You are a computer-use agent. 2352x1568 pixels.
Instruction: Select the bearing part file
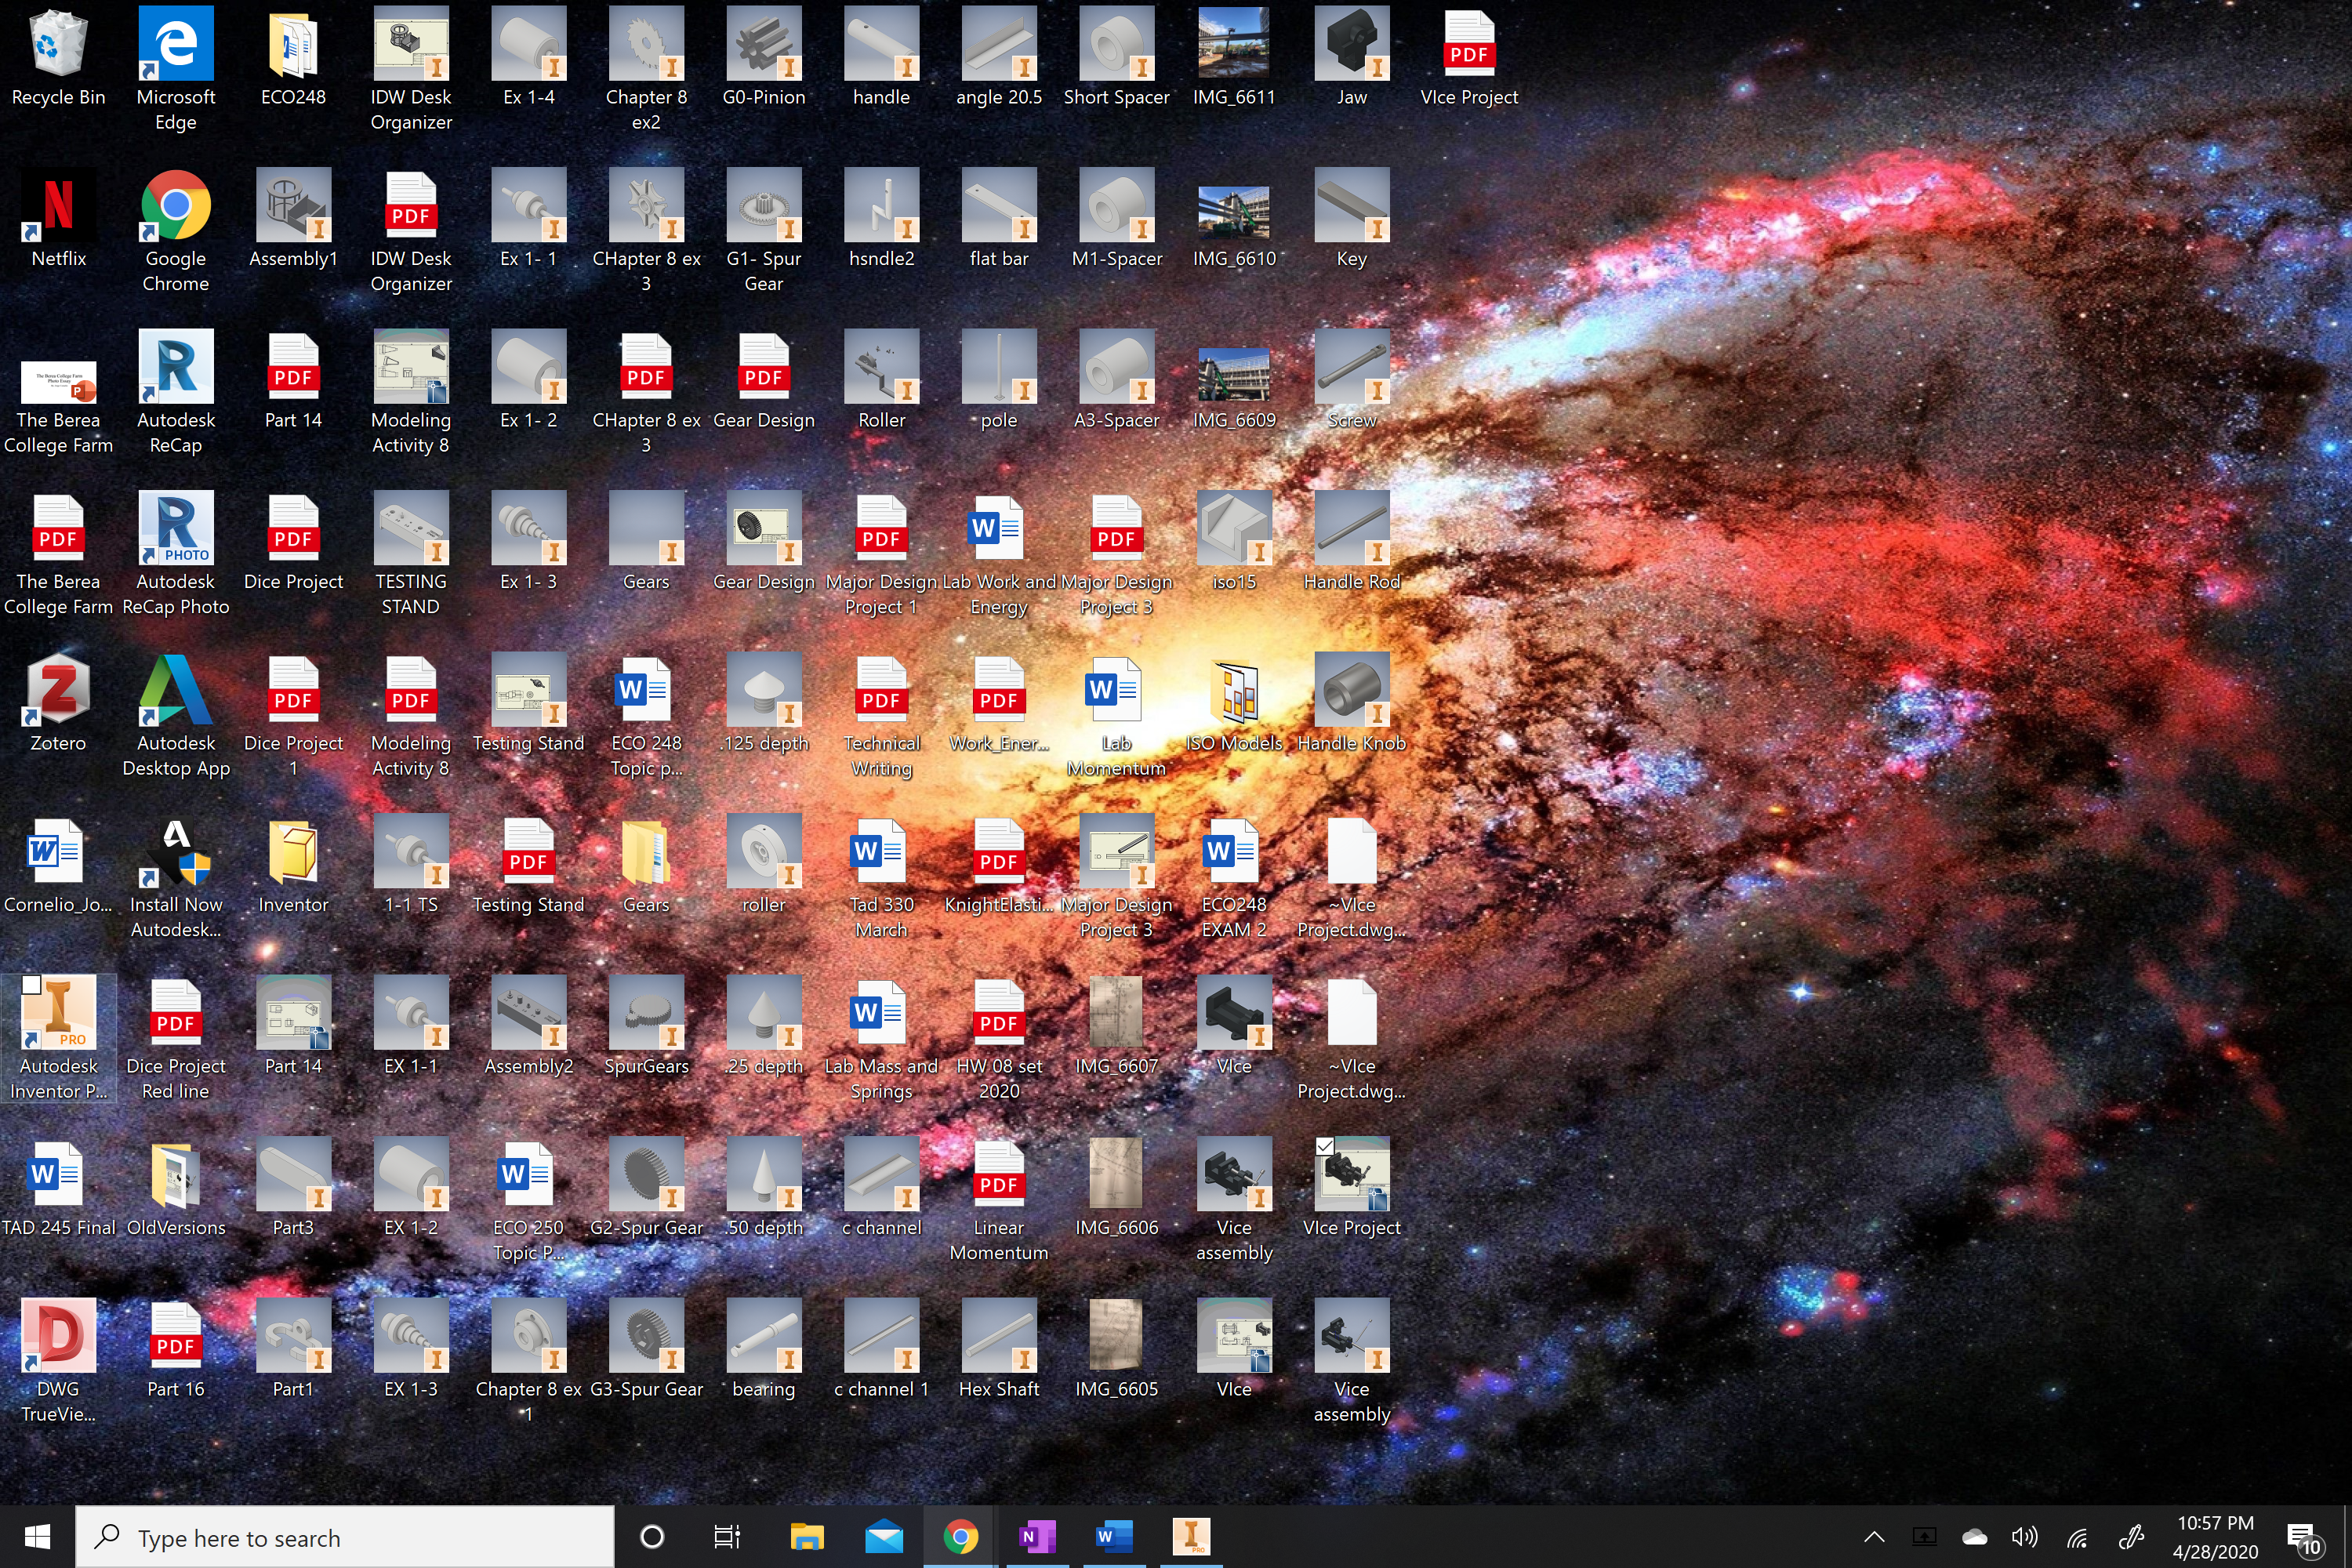coord(764,1350)
